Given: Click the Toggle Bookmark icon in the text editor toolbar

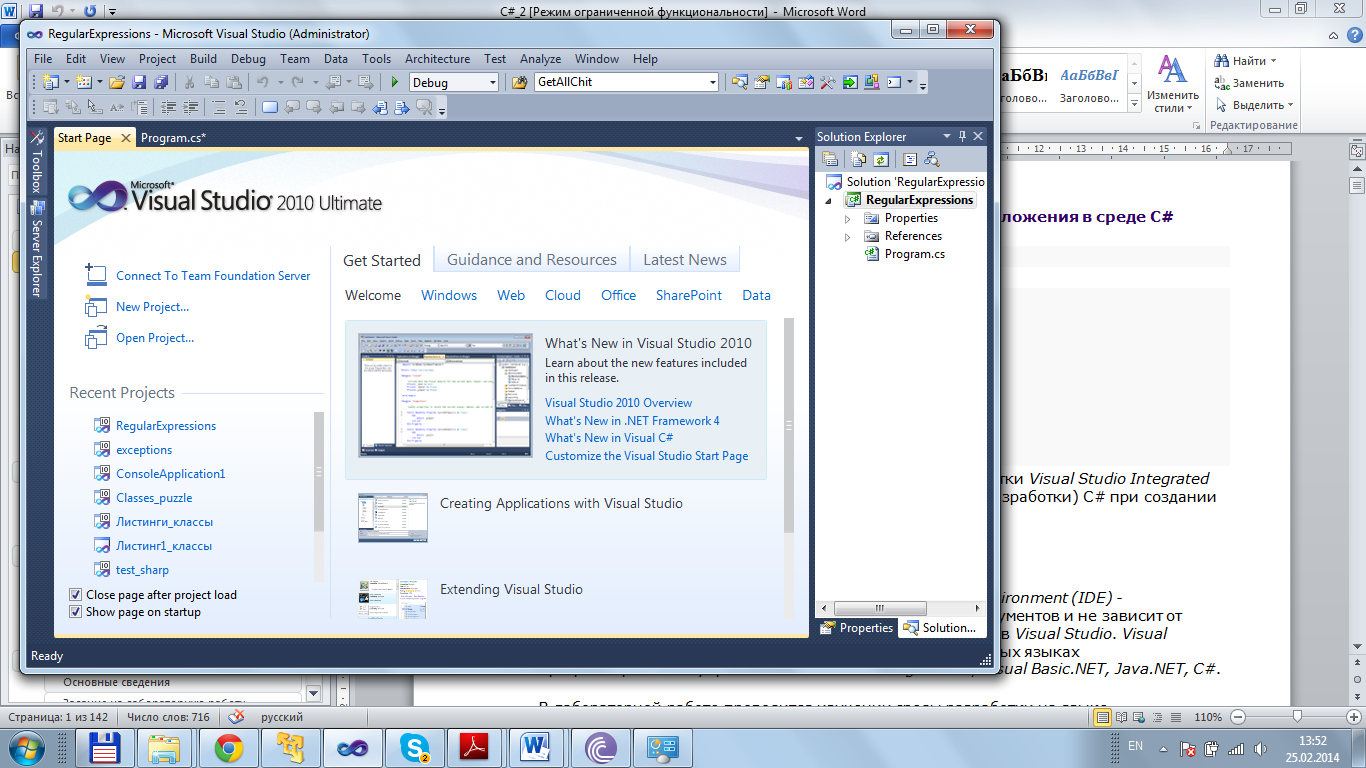Looking at the screenshot, I should [x=270, y=107].
